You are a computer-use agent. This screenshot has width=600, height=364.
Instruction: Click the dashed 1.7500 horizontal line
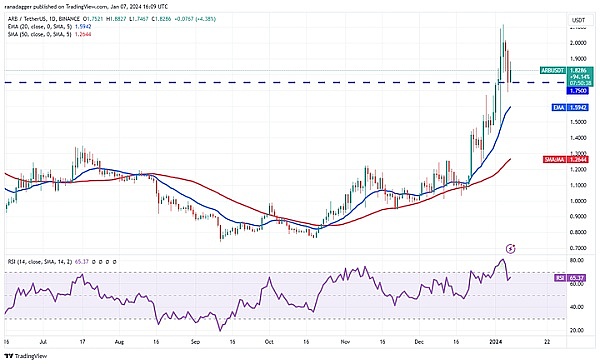point(285,82)
